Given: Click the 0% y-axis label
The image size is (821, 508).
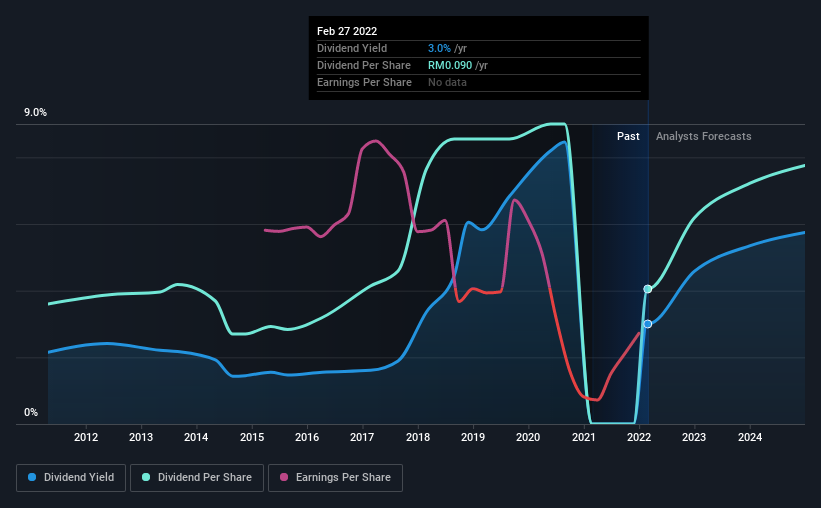Looking at the screenshot, I should point(31,412).
